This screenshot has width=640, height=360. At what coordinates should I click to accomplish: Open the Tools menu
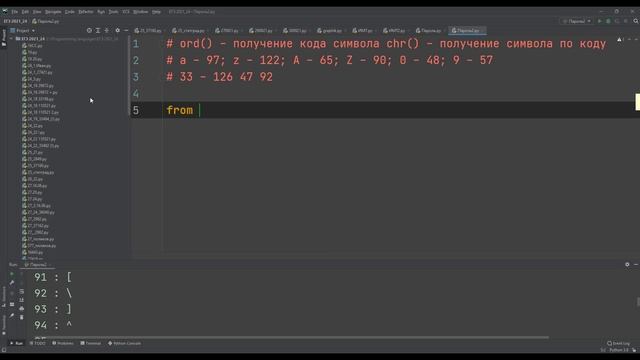113,12
